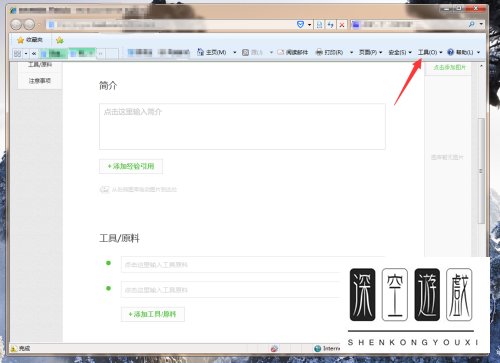The image size is (500, 363).
Task: Open the dropdown arrow next to feeds icon
Action: point(271,52)
